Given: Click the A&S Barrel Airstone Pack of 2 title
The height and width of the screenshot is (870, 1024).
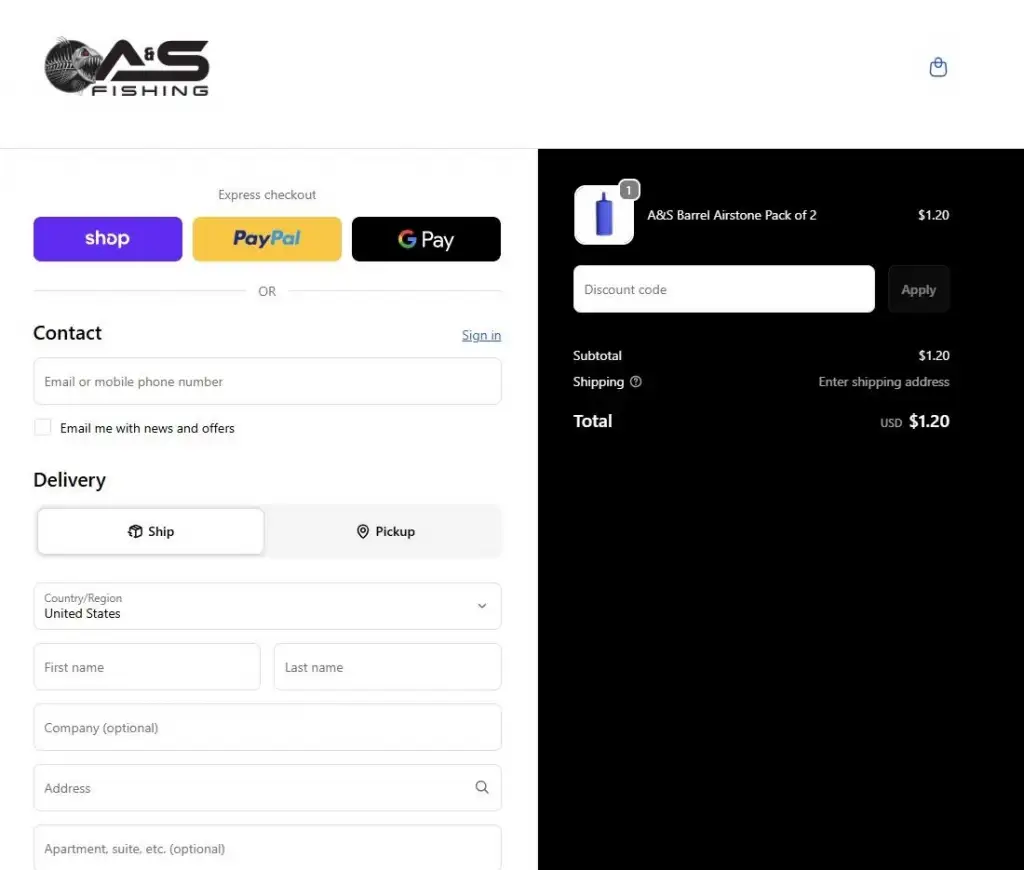Looking at the screenshot, I should [731, 216].
